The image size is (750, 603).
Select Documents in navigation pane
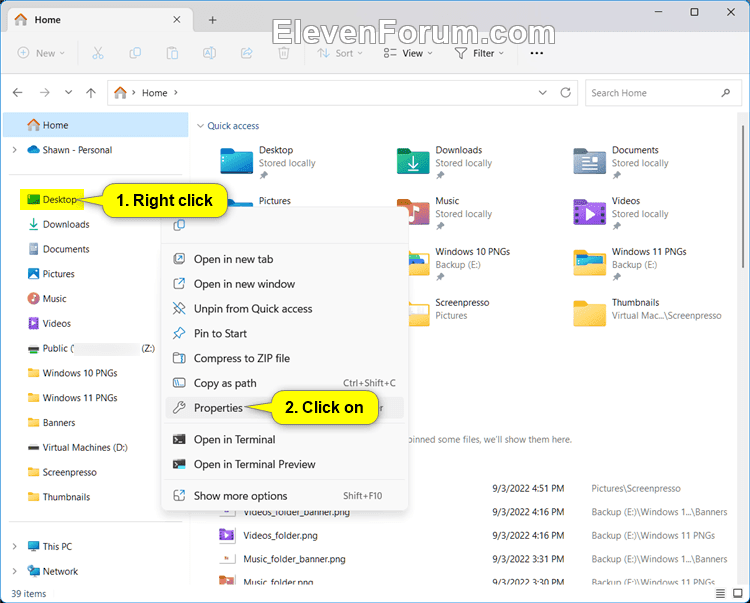59,249
